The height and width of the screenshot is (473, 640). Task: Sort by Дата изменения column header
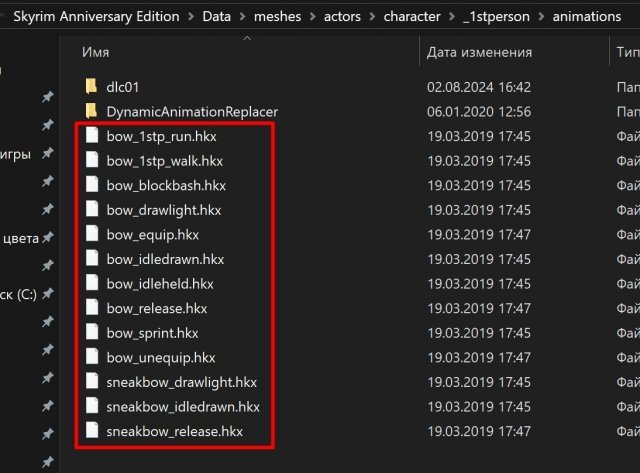tap(479, 52)
